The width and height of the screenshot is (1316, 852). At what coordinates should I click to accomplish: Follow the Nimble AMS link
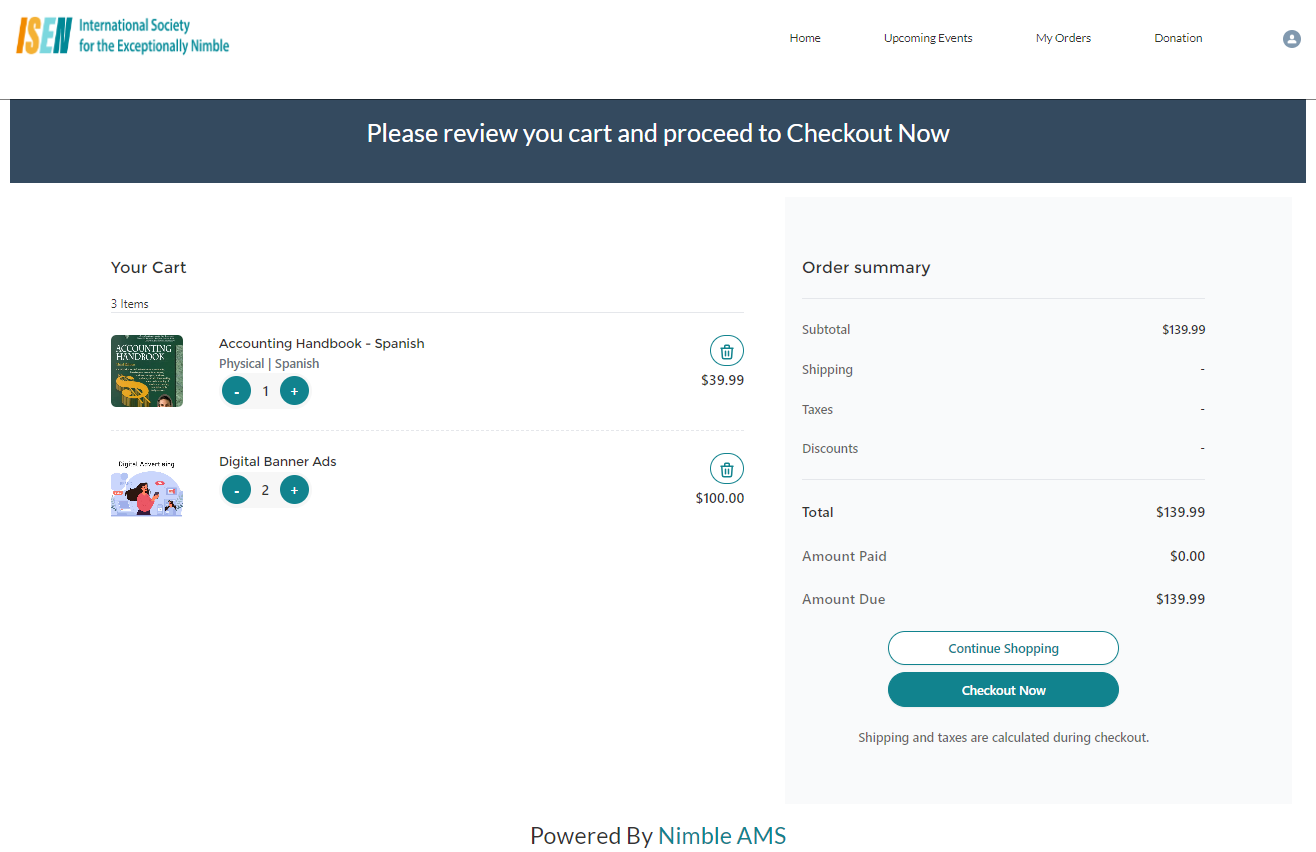point(722,836)
